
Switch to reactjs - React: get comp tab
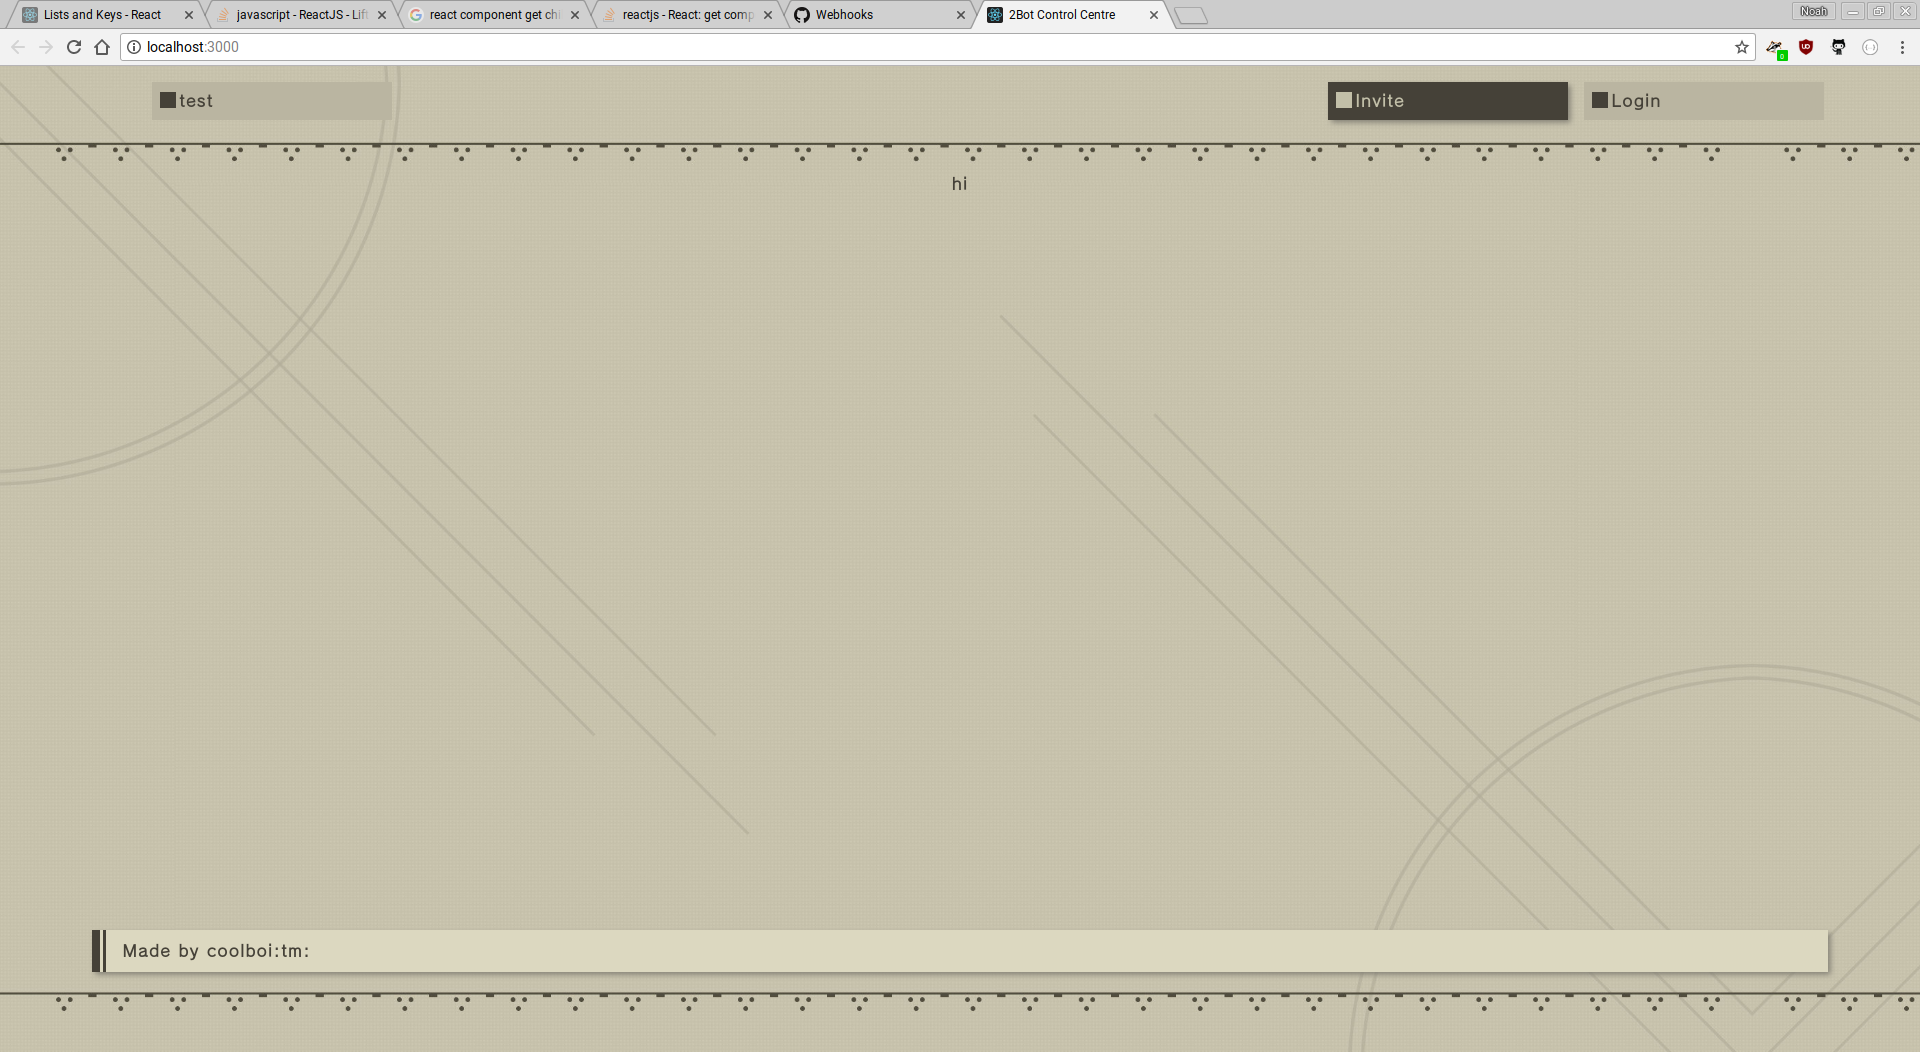coord(687,15)
